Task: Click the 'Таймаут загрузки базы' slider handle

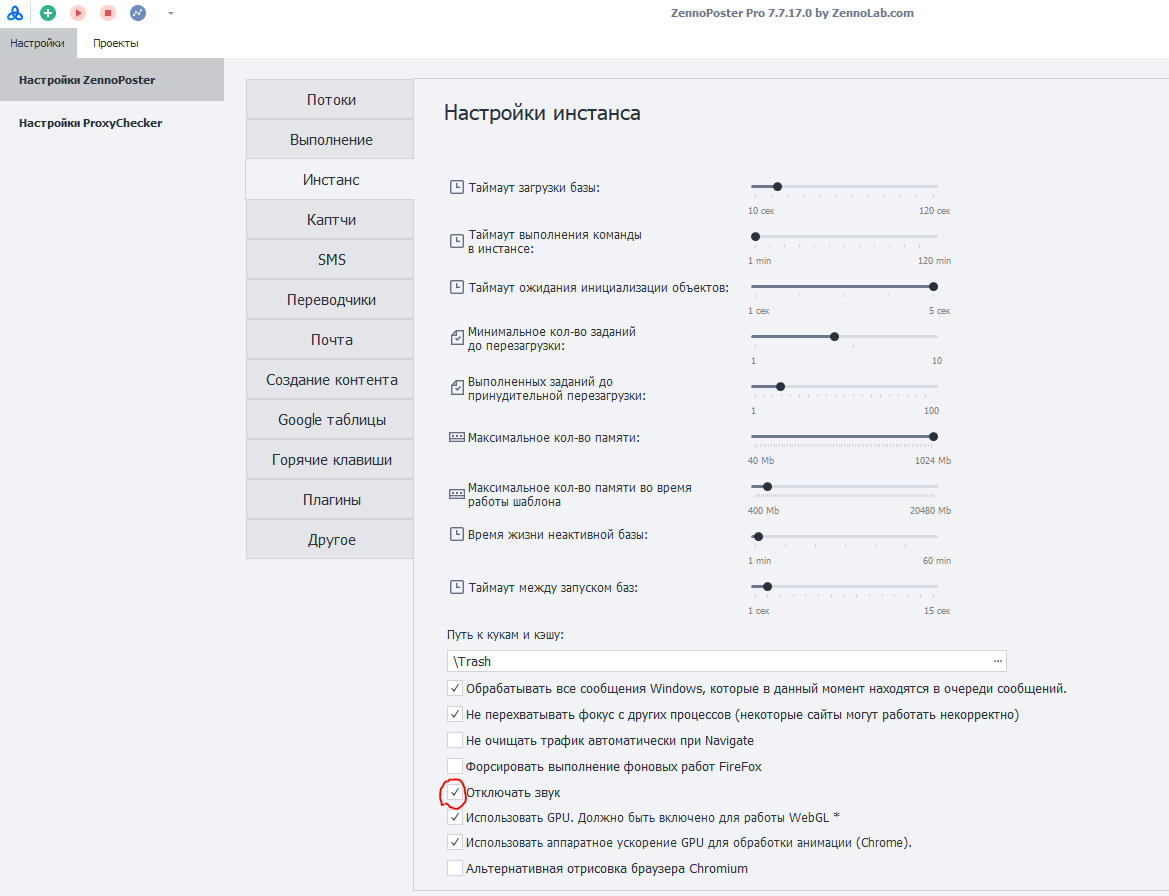Action: pyautogui.click(x=777, y=186)
